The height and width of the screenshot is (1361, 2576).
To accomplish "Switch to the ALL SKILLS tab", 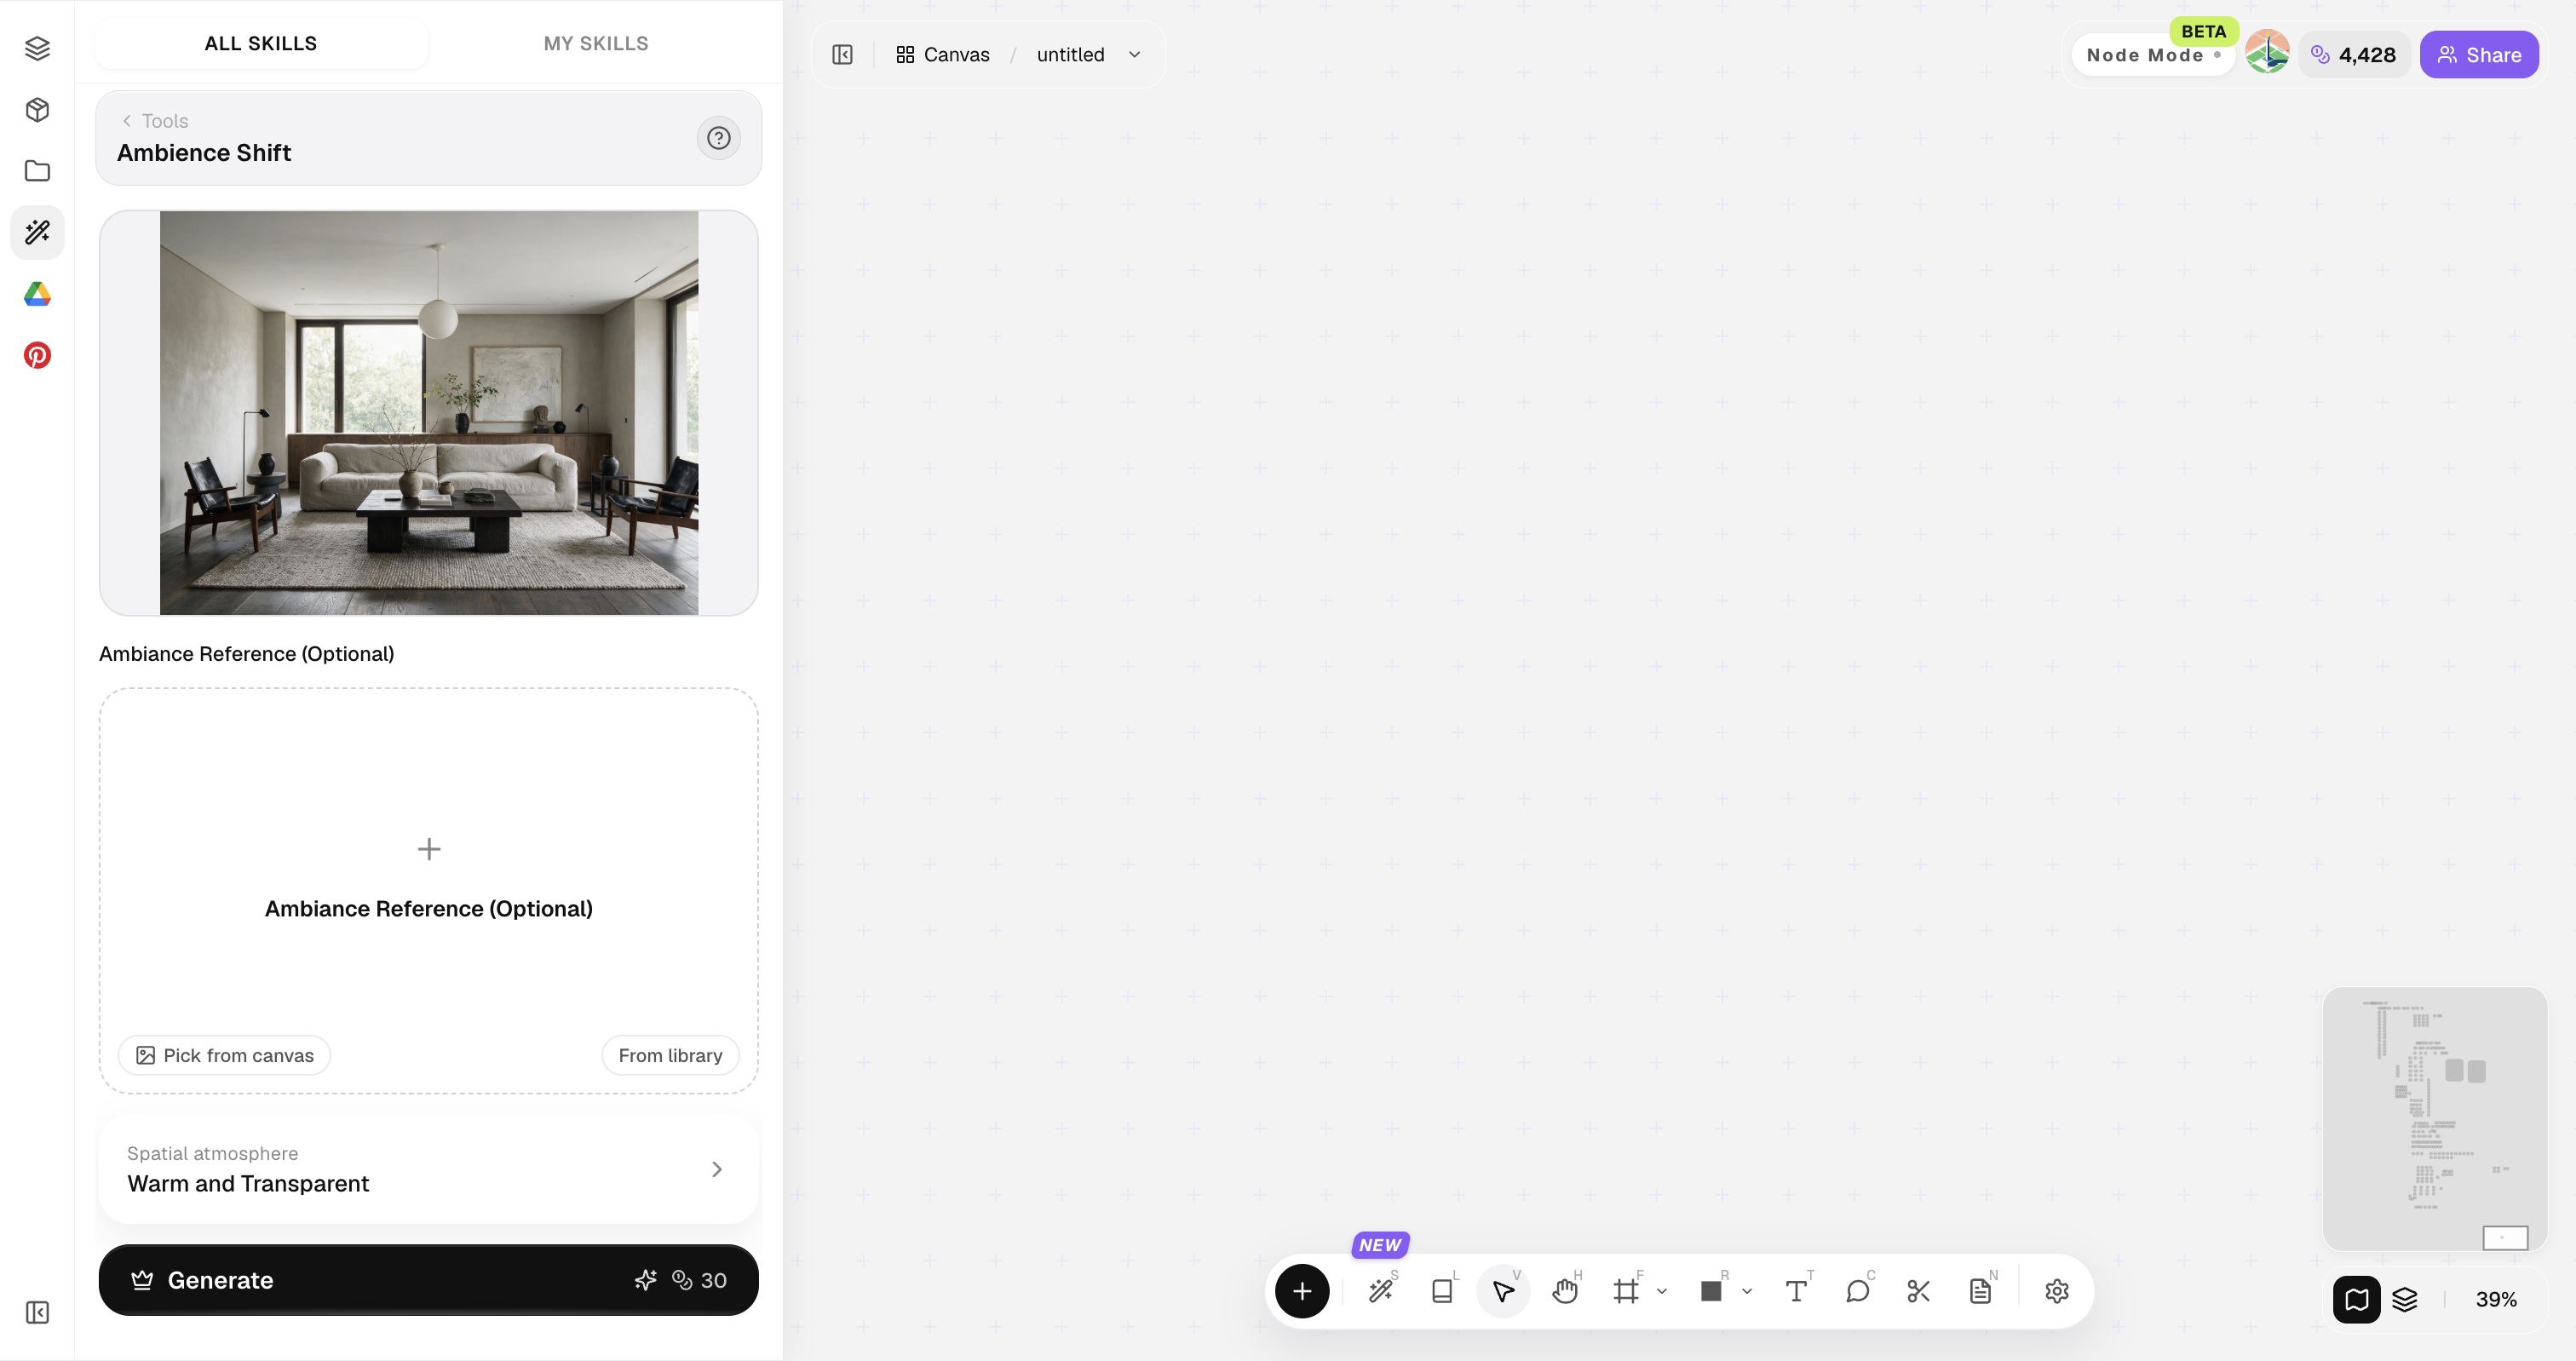I will pyautogui.click(x=261, y=44).
